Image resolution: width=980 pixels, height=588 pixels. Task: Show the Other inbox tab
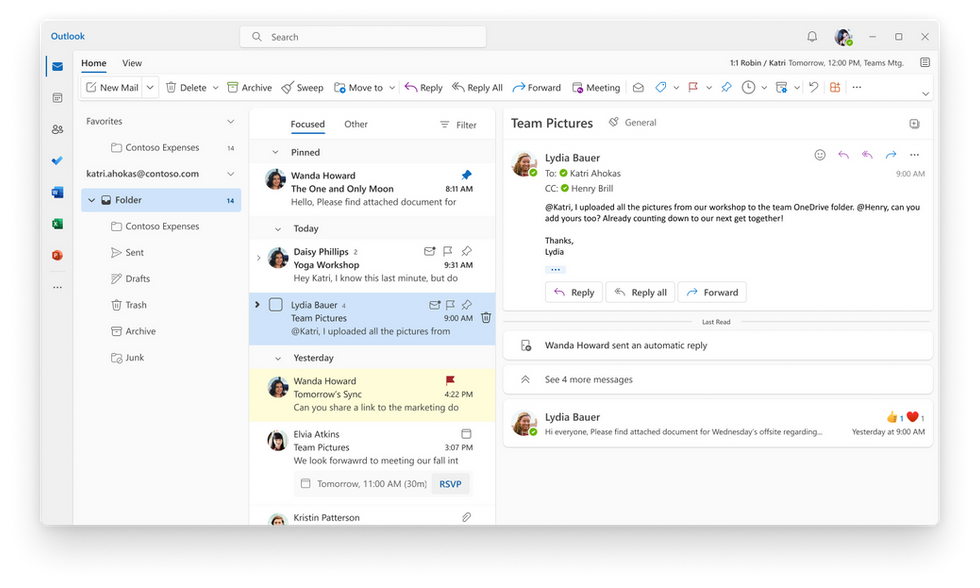click(x=356, y=124)
